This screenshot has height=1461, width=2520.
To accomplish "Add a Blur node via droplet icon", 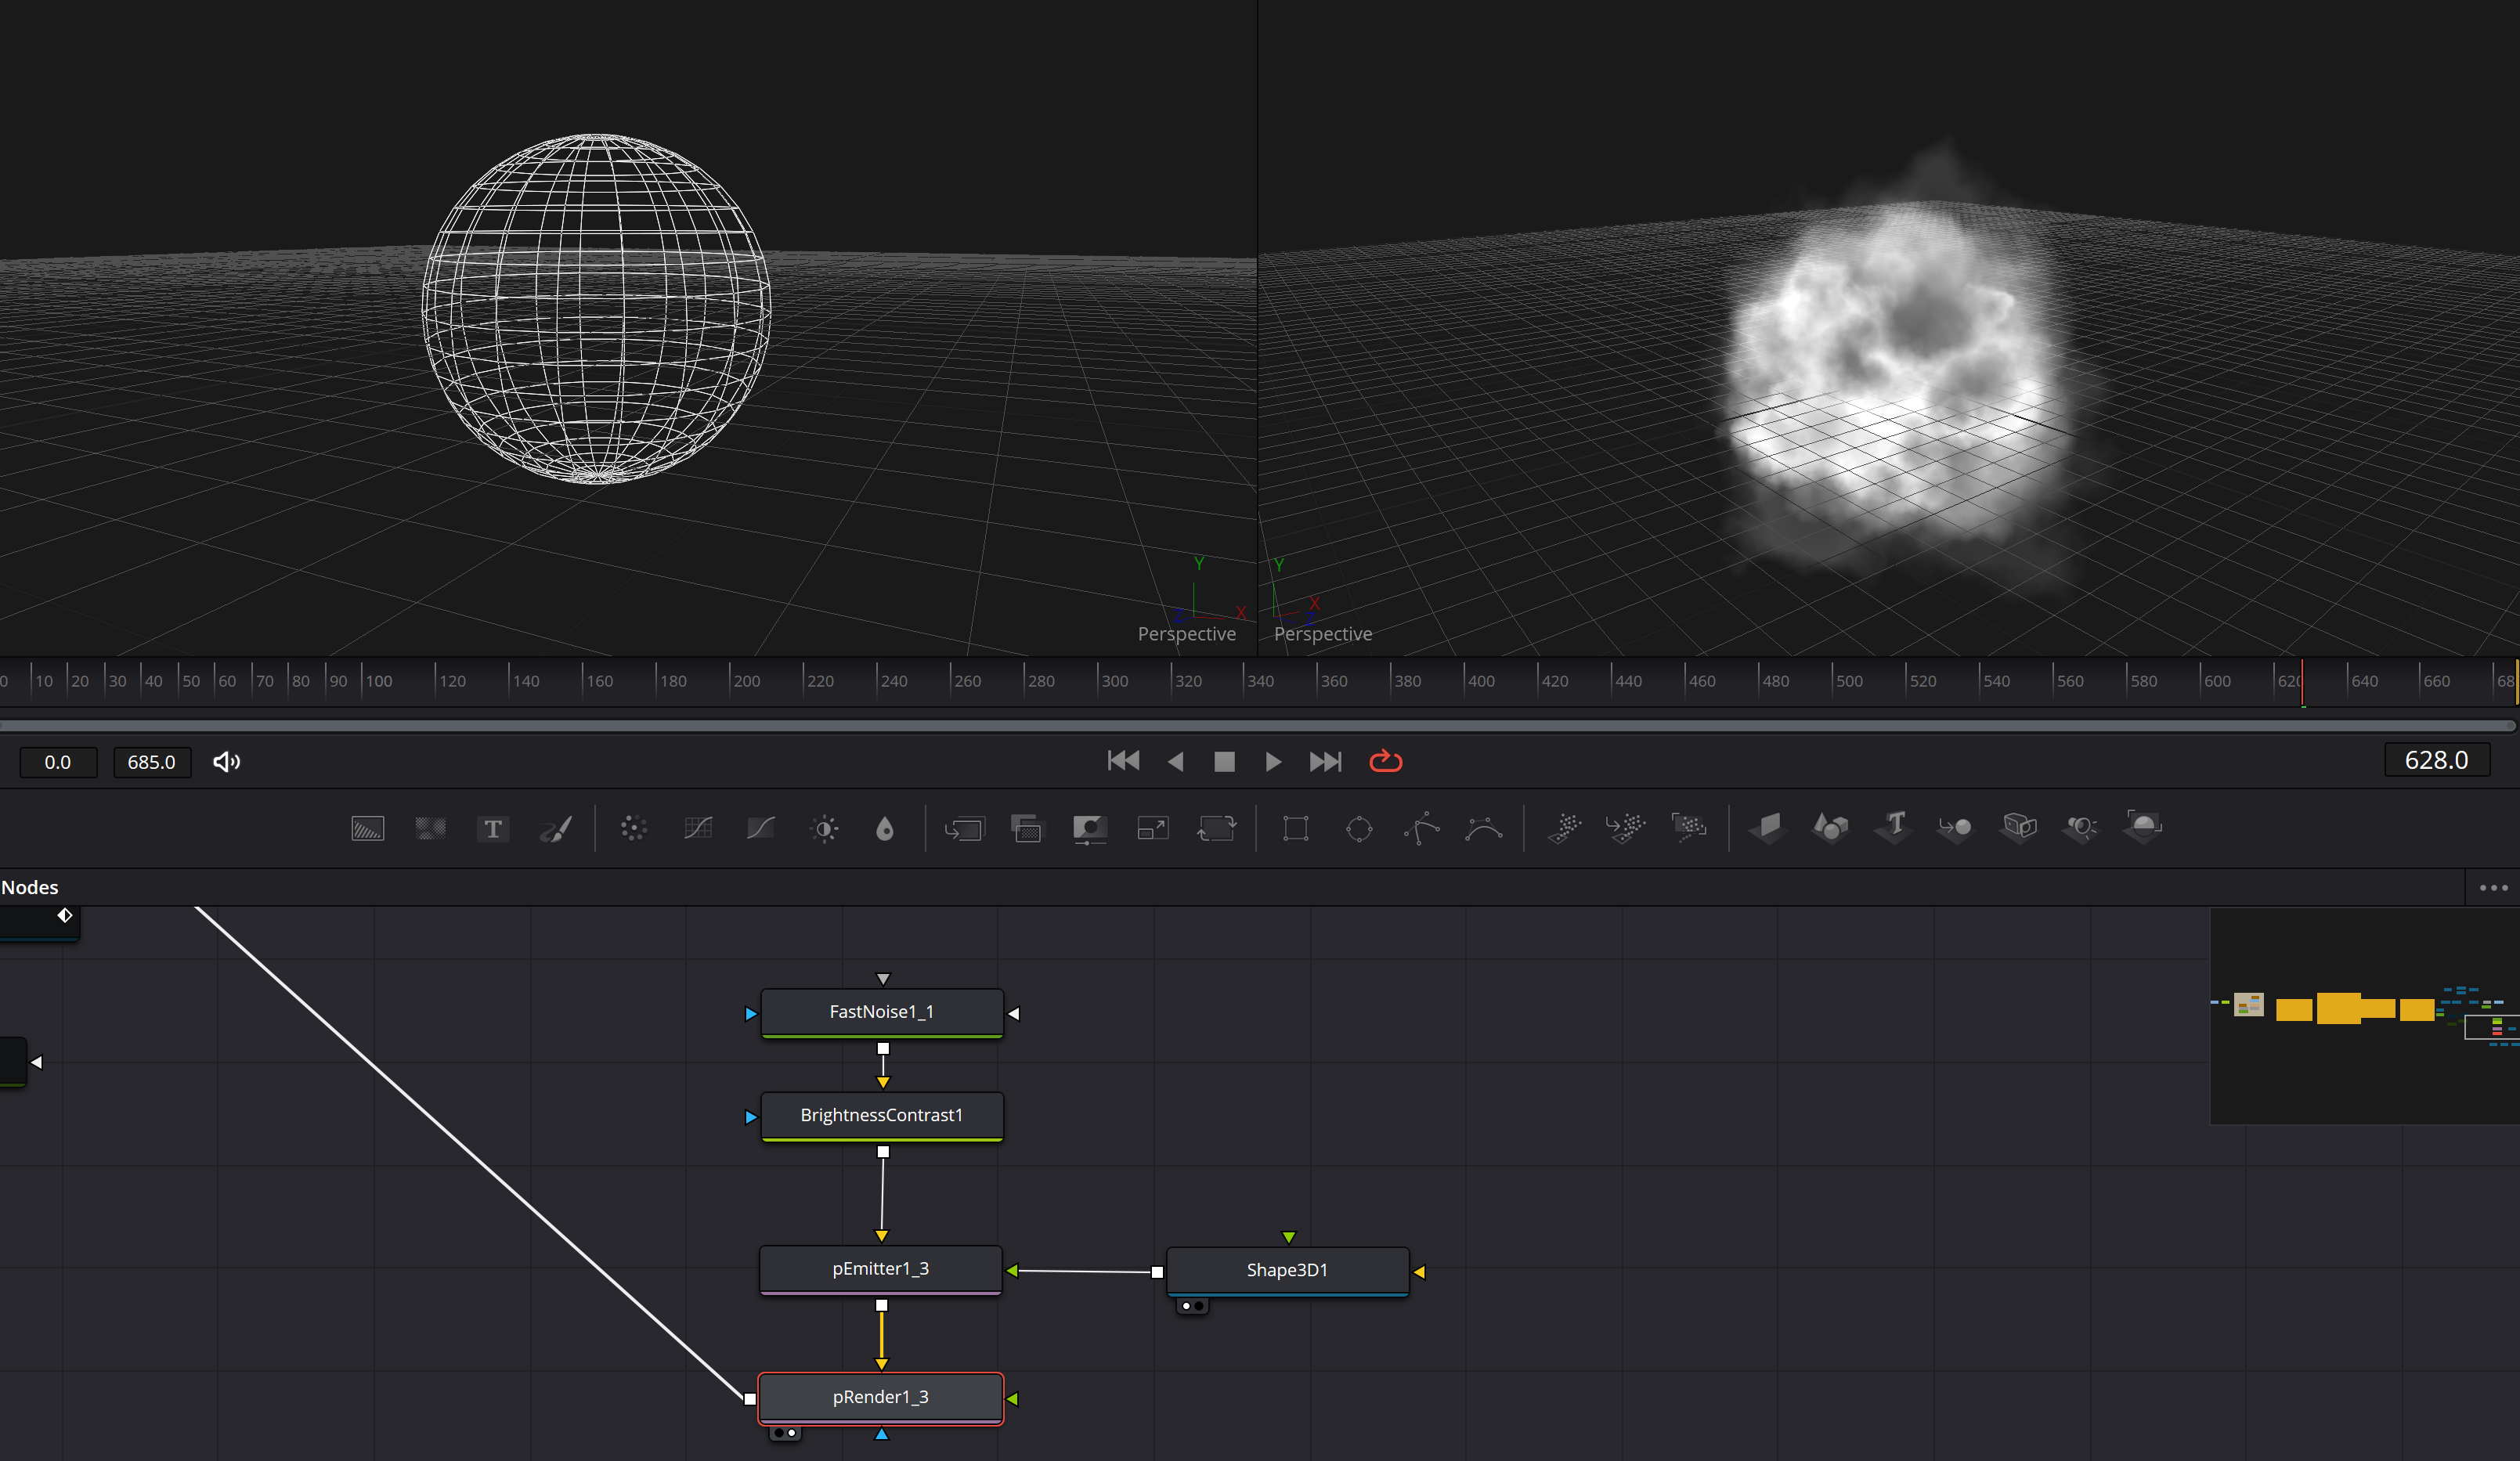I will (x=884, y=828).
